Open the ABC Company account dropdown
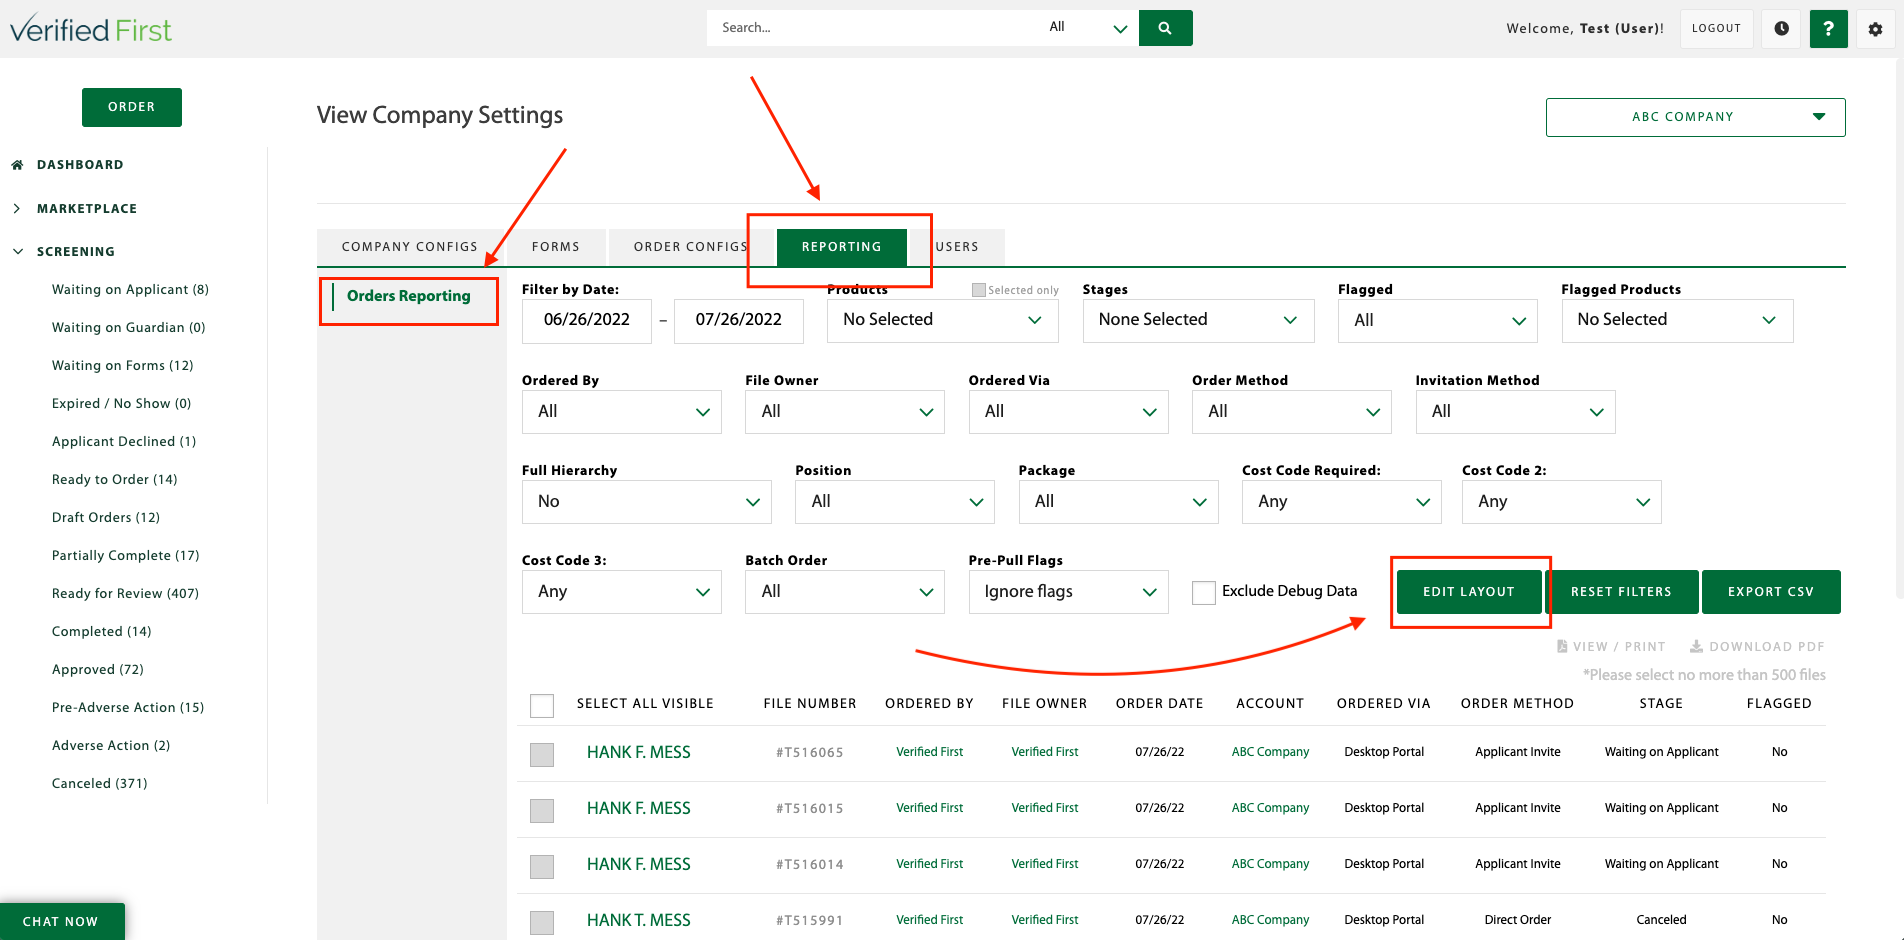 coord(1695,117)
